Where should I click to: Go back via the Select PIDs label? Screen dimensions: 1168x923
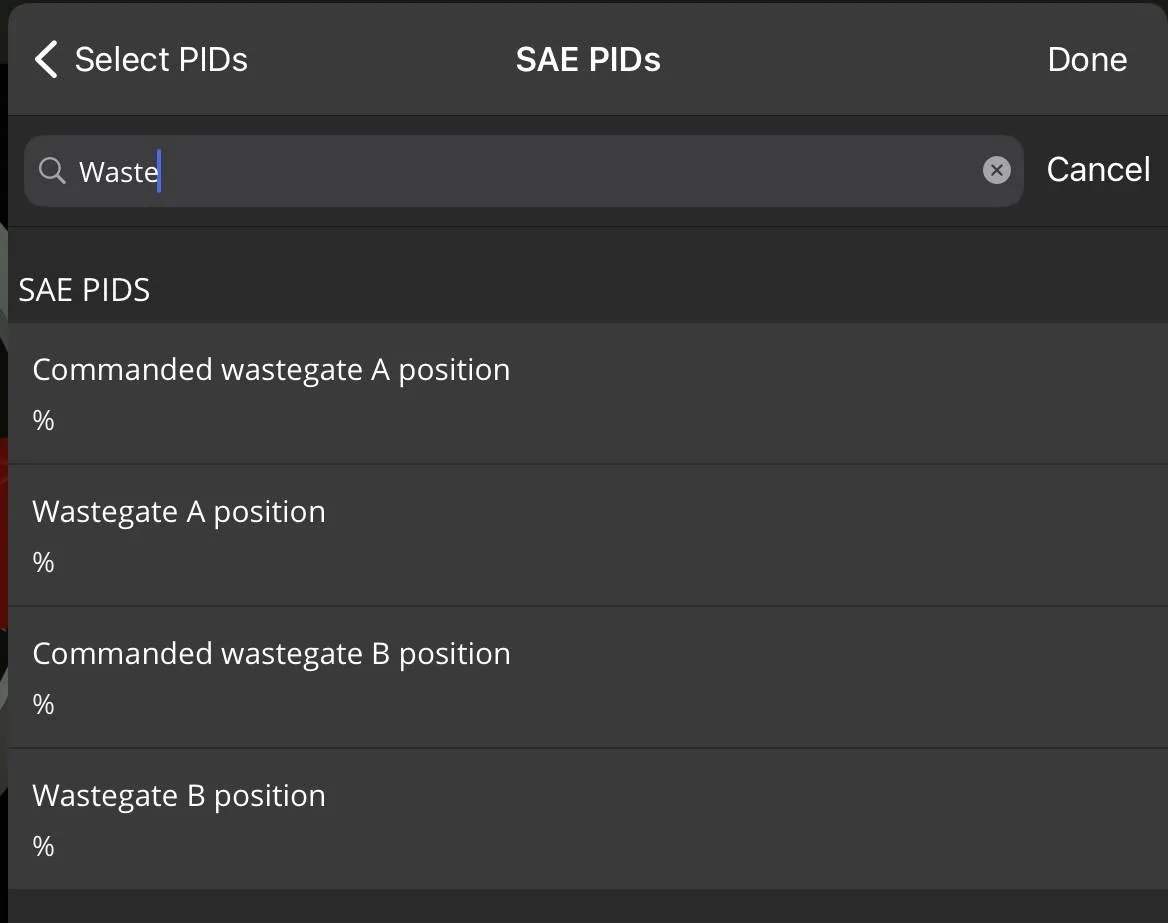tap(161, 60)
